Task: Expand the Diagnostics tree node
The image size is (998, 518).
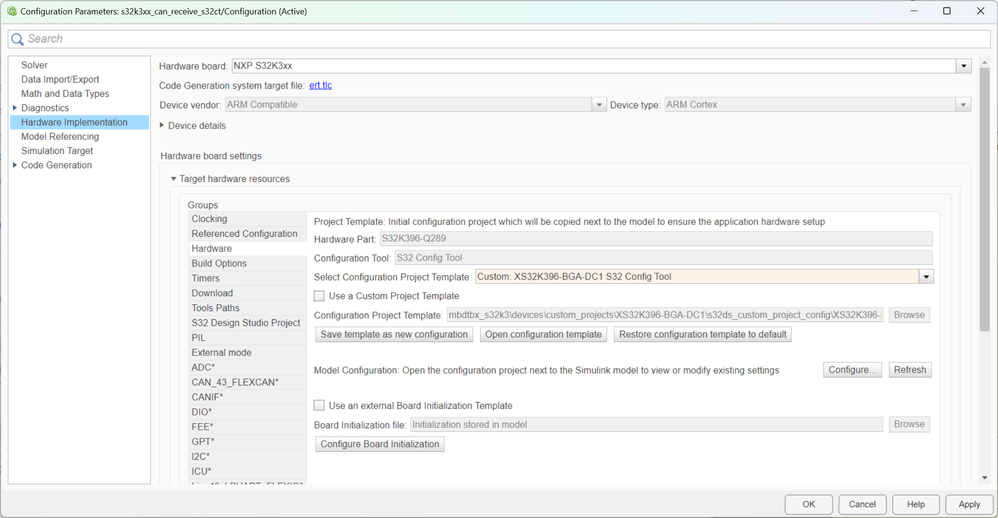Action: 15,108
